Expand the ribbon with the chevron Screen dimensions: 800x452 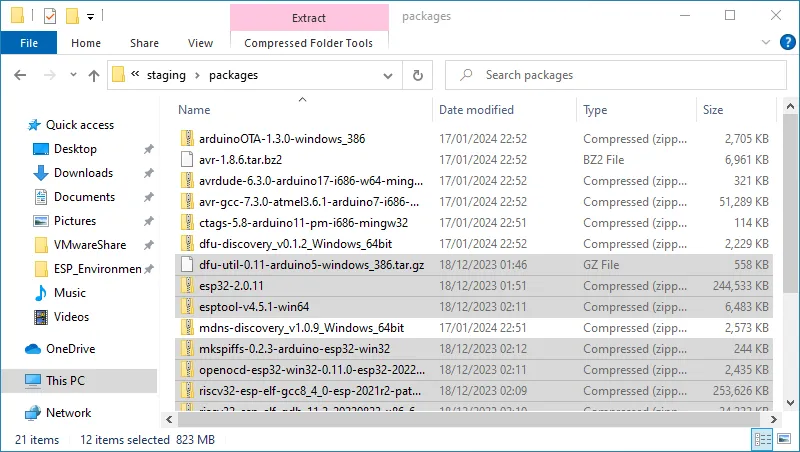pos(765,42)
